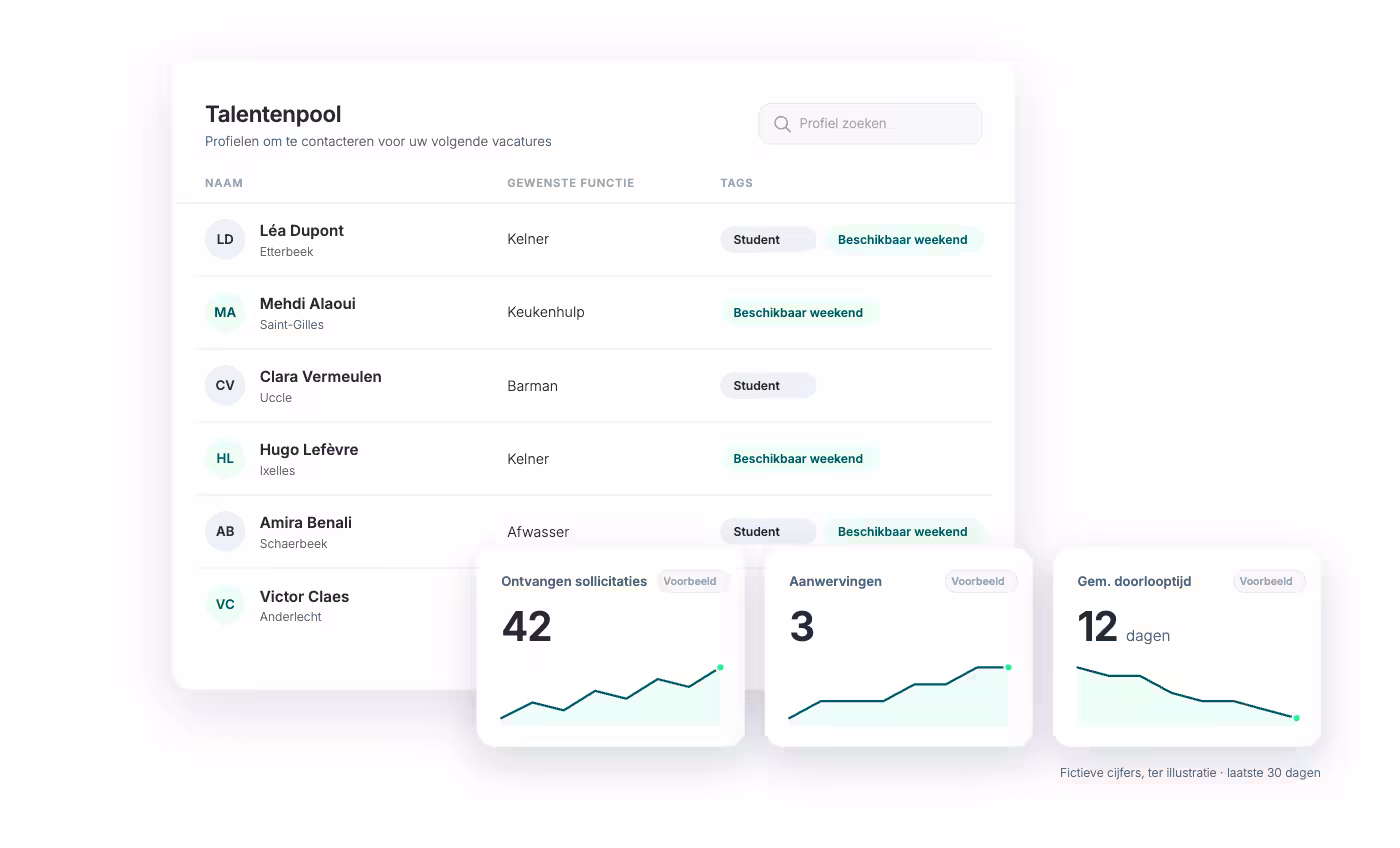The height and width of the screenshot is (848, 1400).
Task: Click "Beschikbaar weekend" tag for Mehdi Alaoui
Action: click(x=799, y=313)
